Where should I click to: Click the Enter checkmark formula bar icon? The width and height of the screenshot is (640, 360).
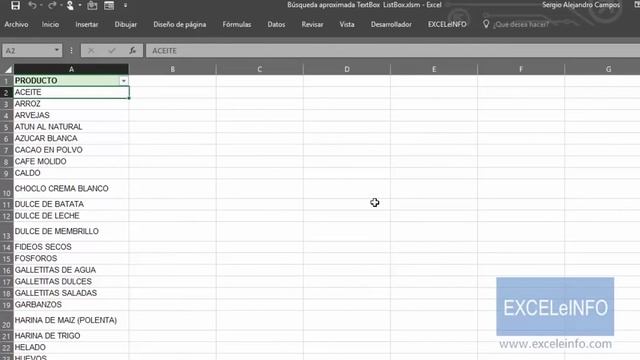pyautogui.click(x=111, y=51)
